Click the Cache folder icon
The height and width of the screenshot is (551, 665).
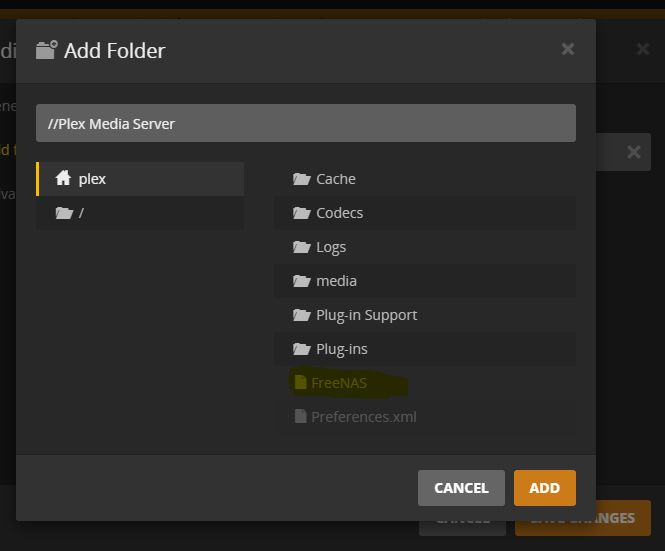pyautogui.click(x=302, y=179)
